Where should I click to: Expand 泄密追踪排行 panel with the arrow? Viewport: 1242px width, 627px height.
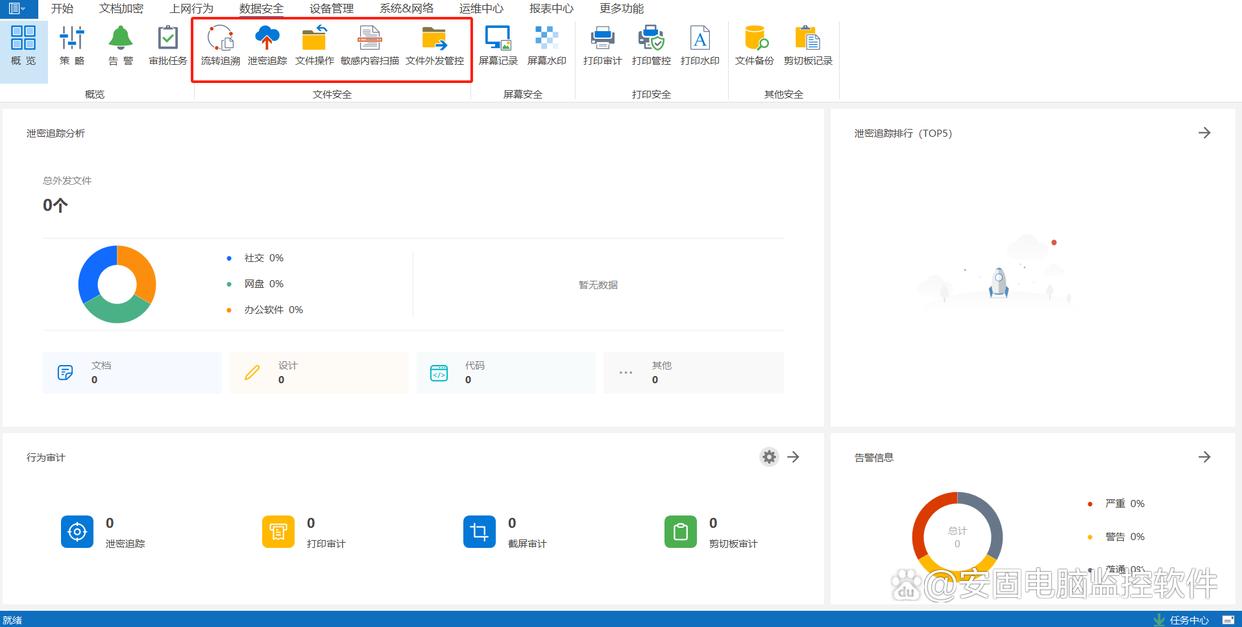(1204, 133)
